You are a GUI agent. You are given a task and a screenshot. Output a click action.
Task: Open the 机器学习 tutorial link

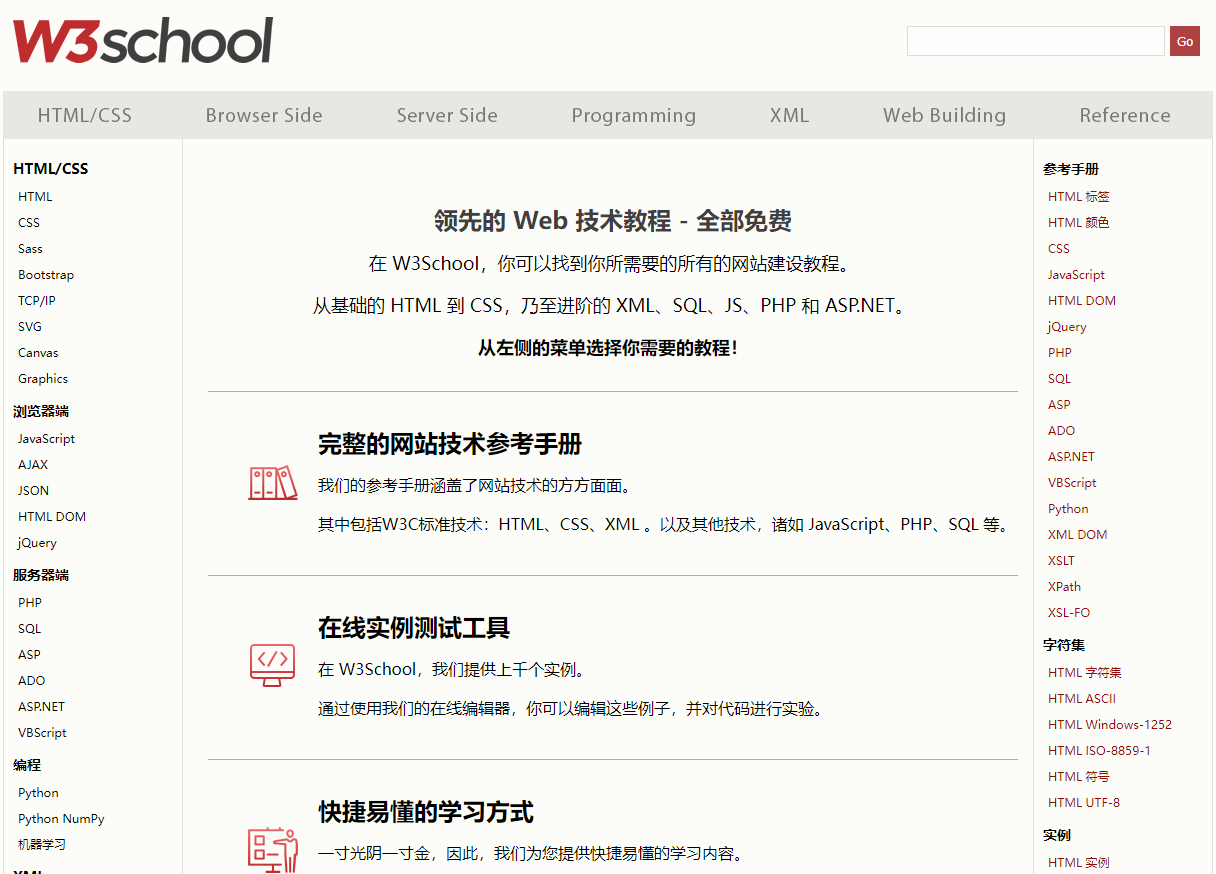coord(42,845)
